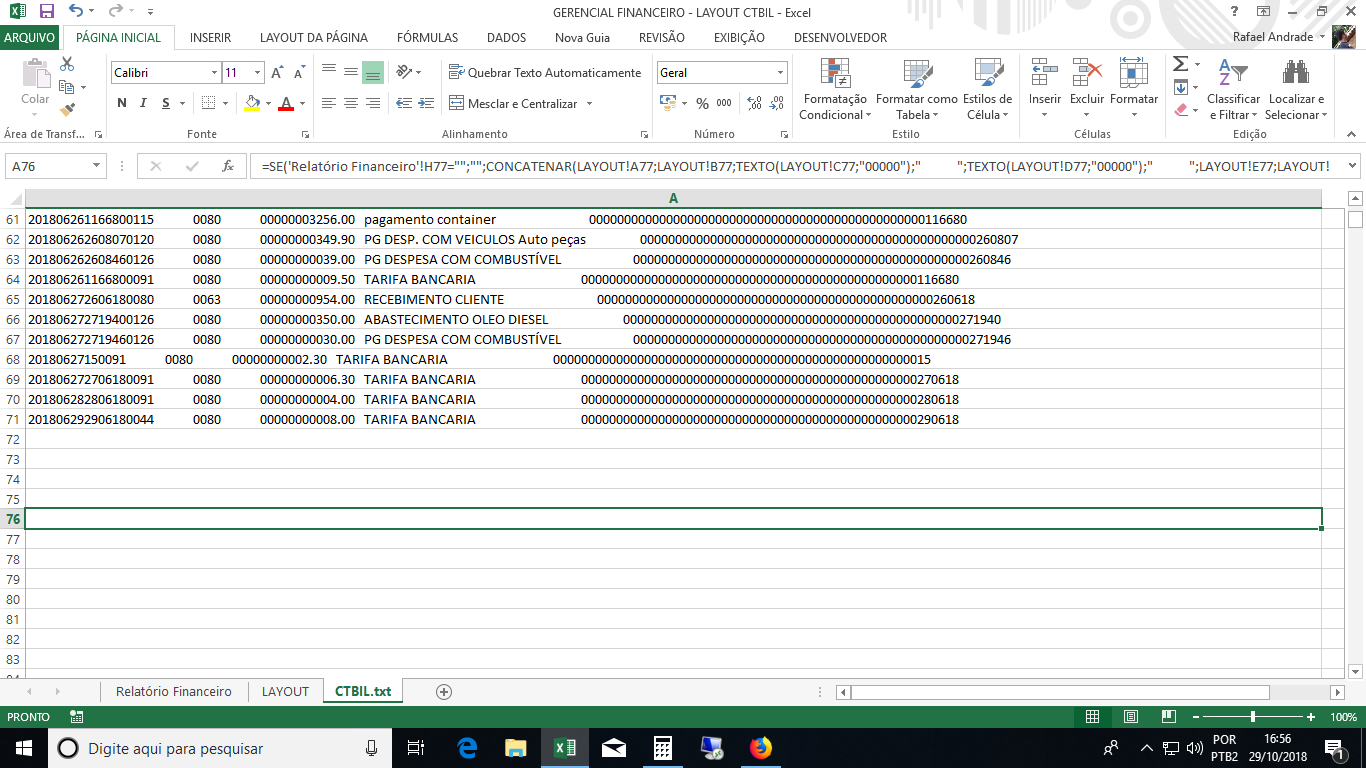The image size is (1366, 768).
Task: Align text to top of cell
Action: [x=329, y=72]
